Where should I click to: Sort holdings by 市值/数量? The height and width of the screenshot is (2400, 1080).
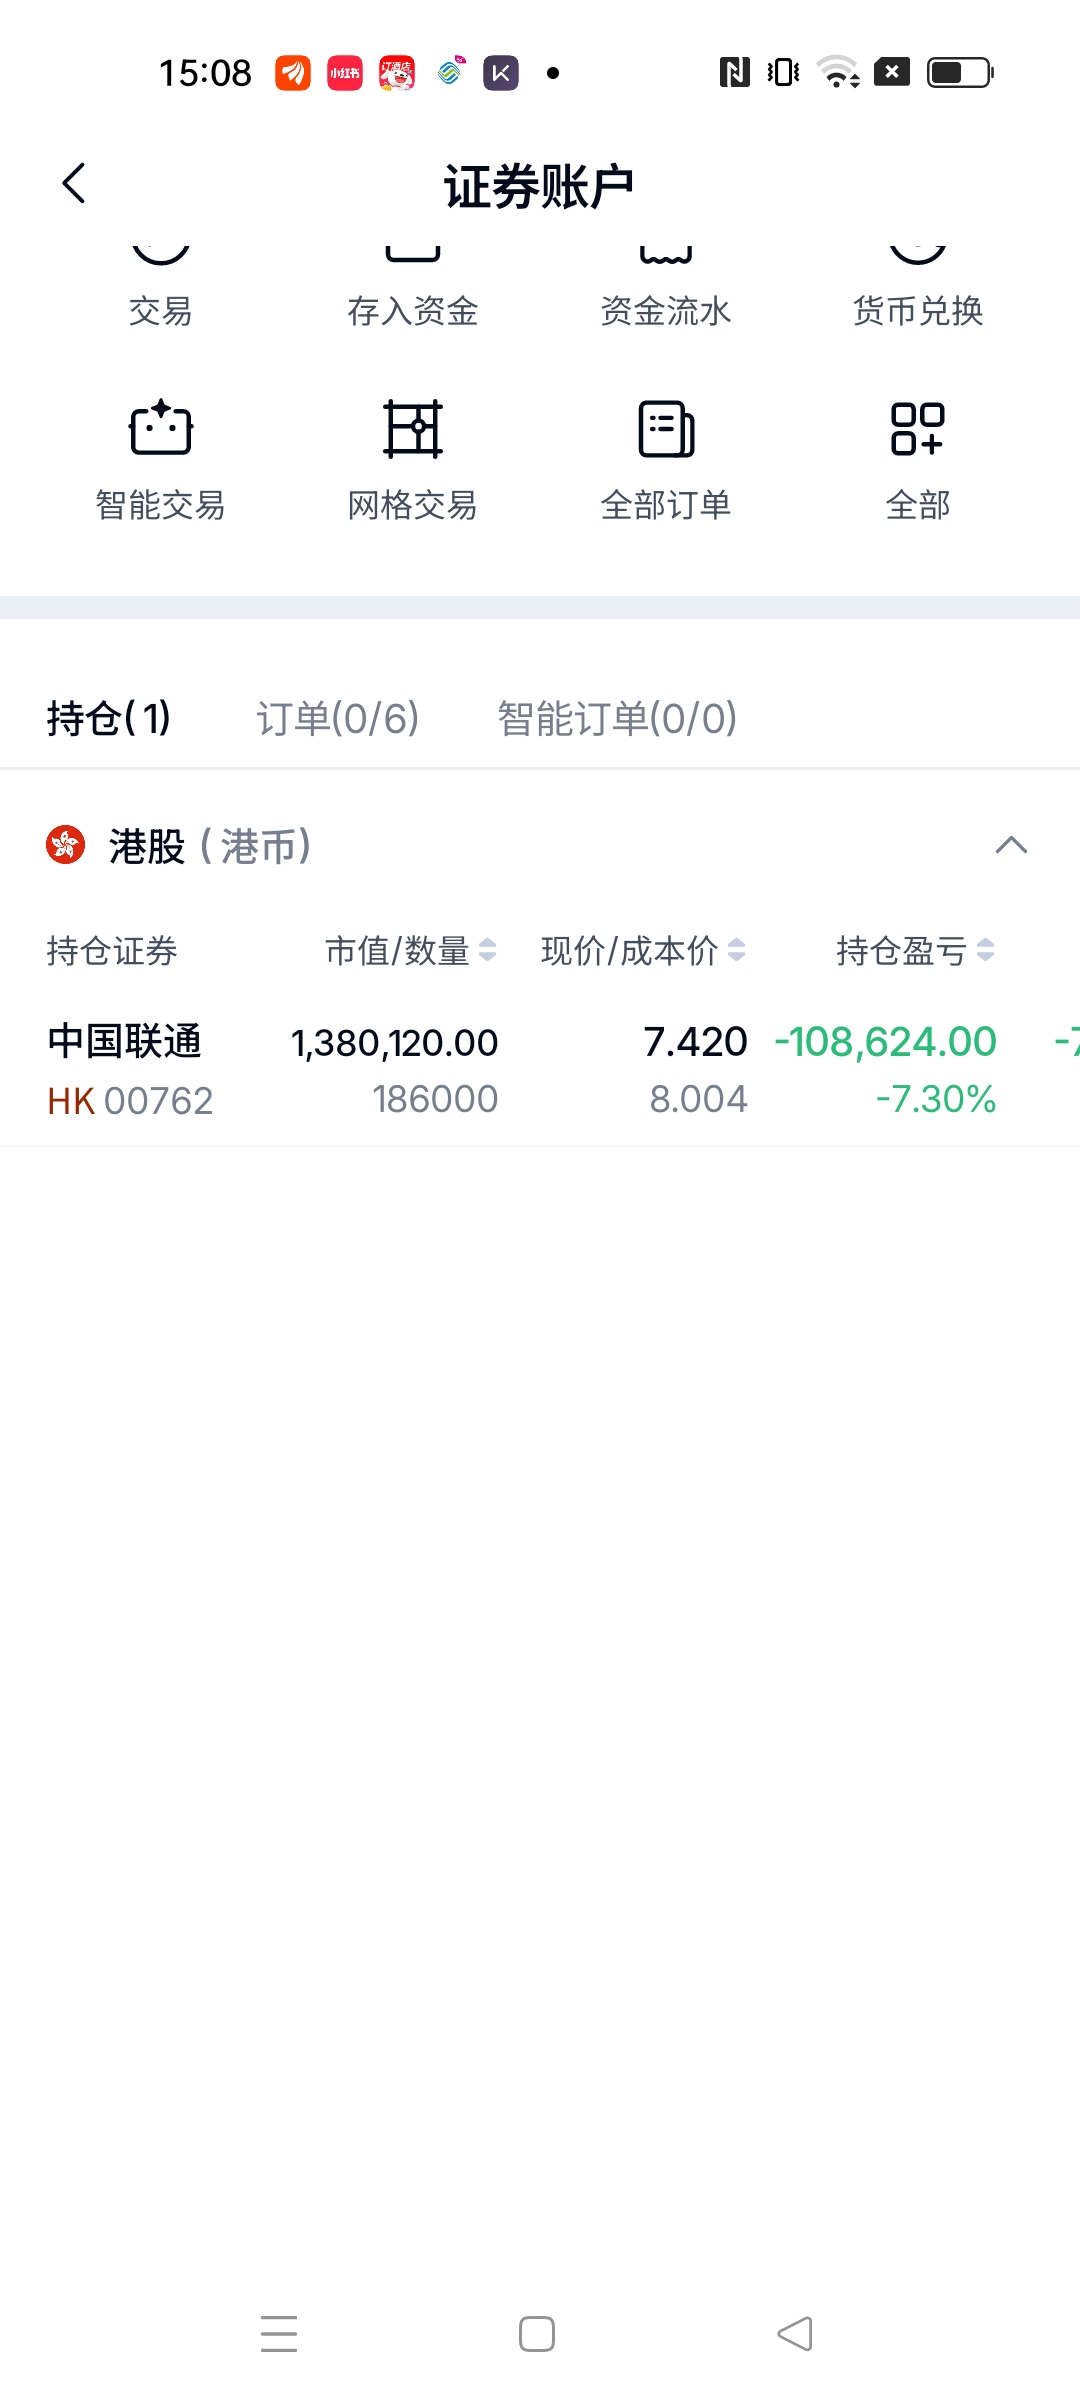point(410,950)
